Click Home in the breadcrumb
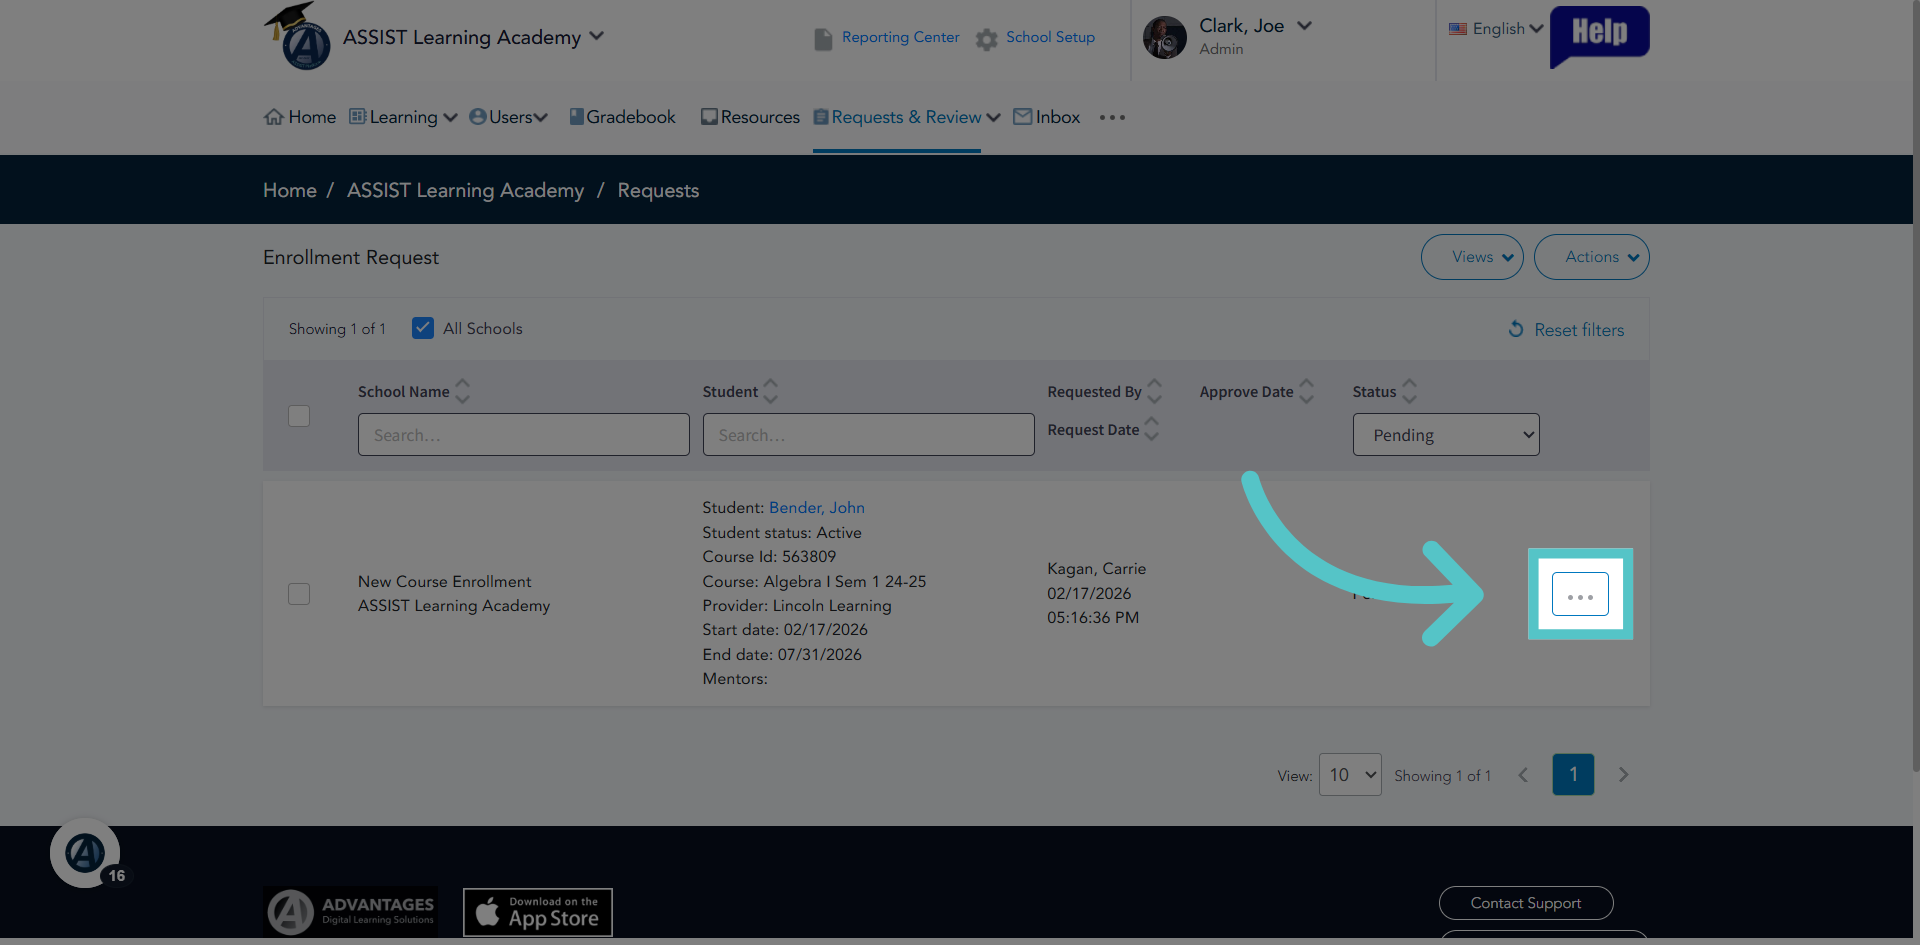This screenshot has height=945, width=1920. pos(290,190)
